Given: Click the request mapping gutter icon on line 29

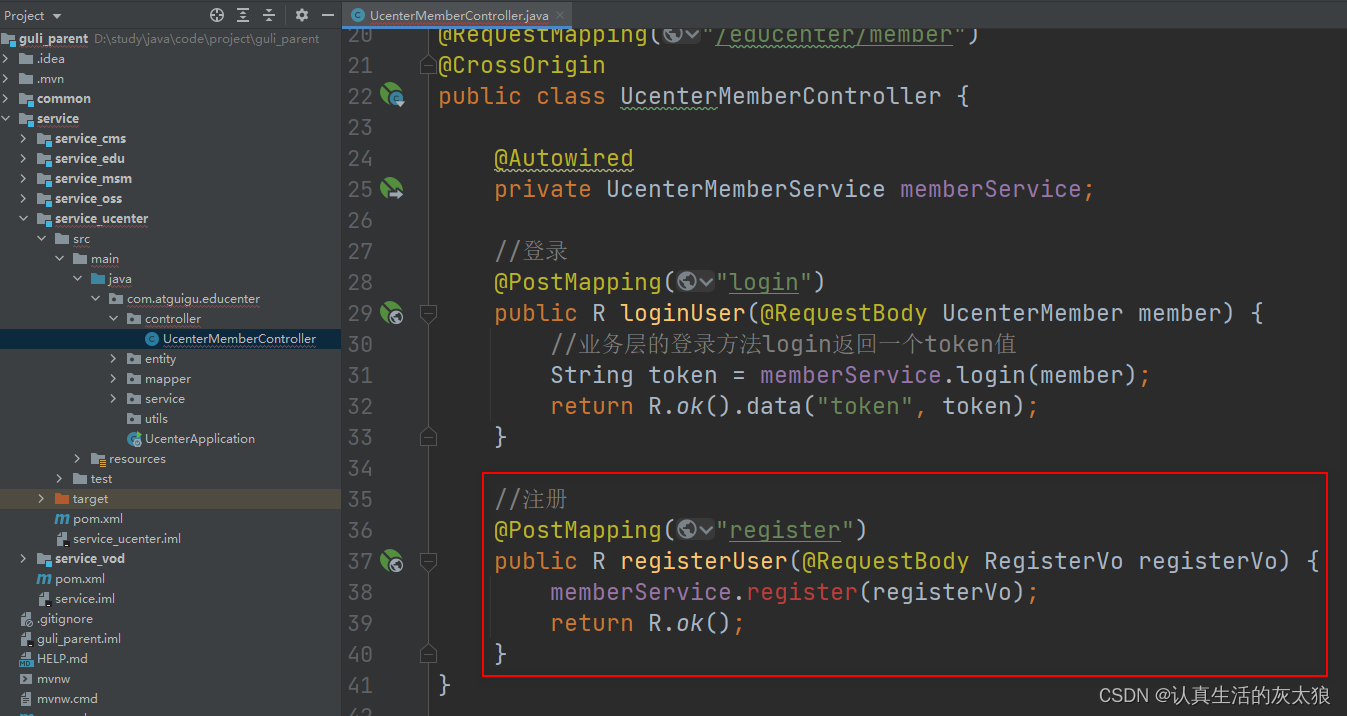Looking at the screenshot, I should 392,313.
